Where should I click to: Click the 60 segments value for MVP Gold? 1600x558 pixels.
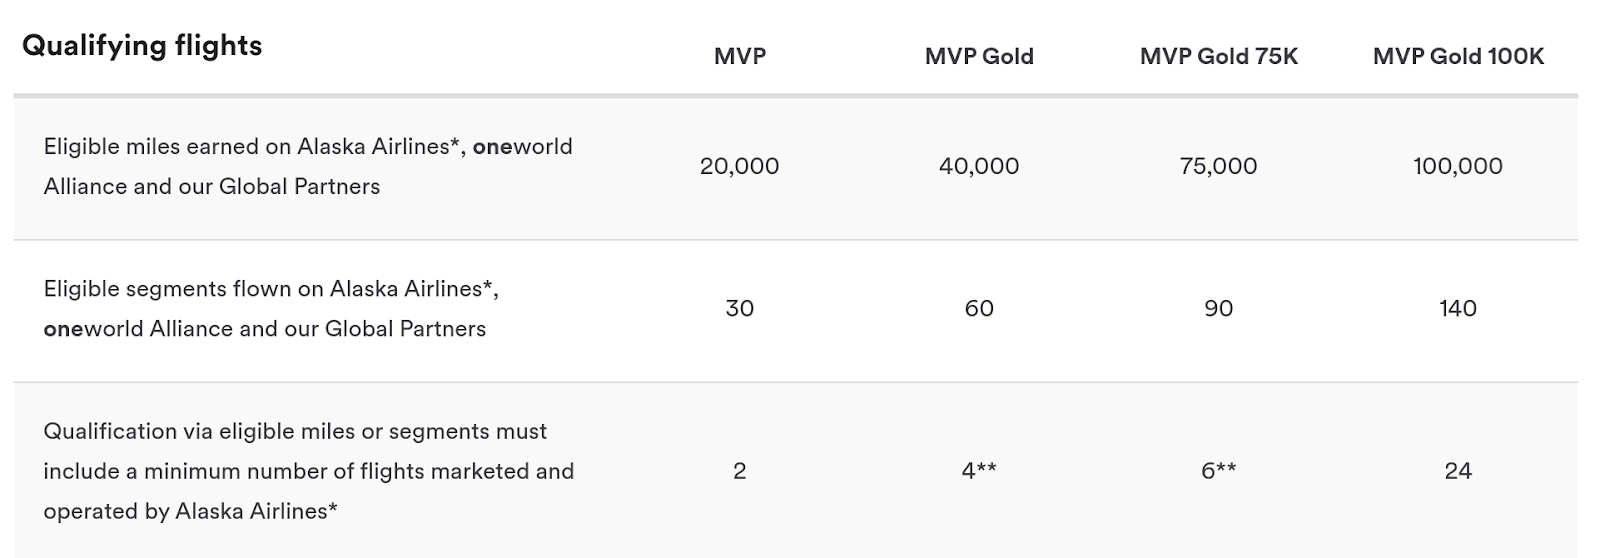(x=979, y=308)
